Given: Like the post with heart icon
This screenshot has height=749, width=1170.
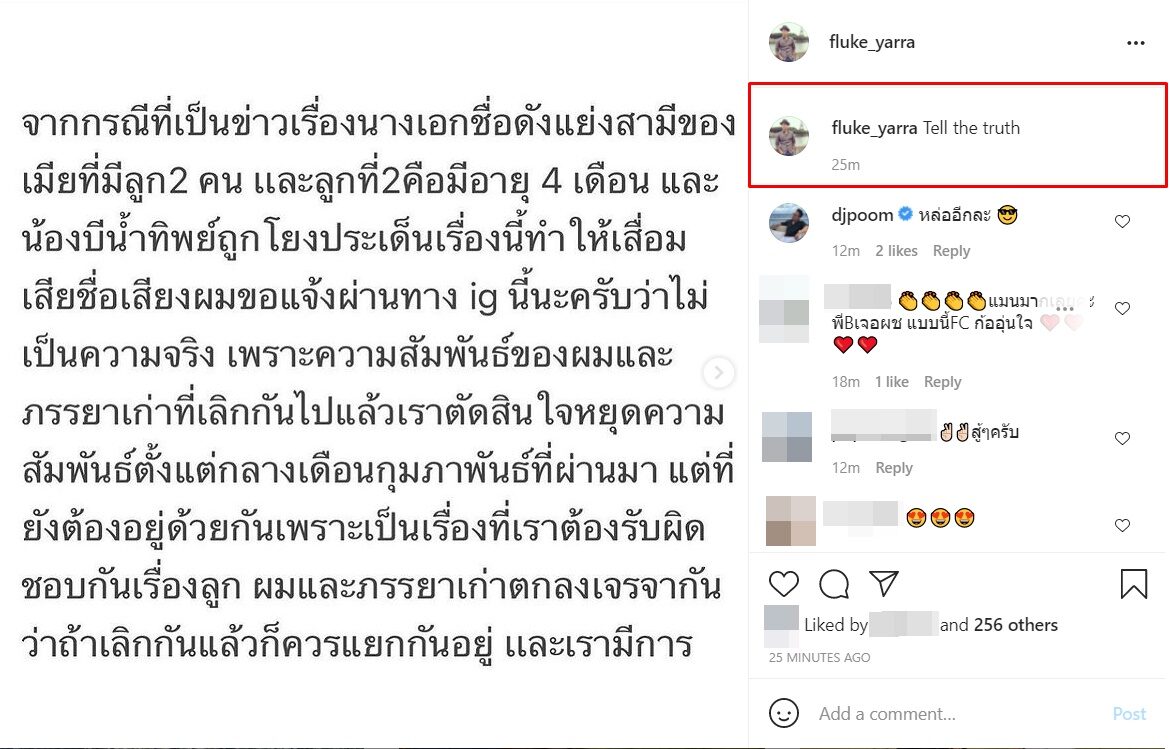Looking at the screenshot, I should pyautogui.click(x=783, y=583).
